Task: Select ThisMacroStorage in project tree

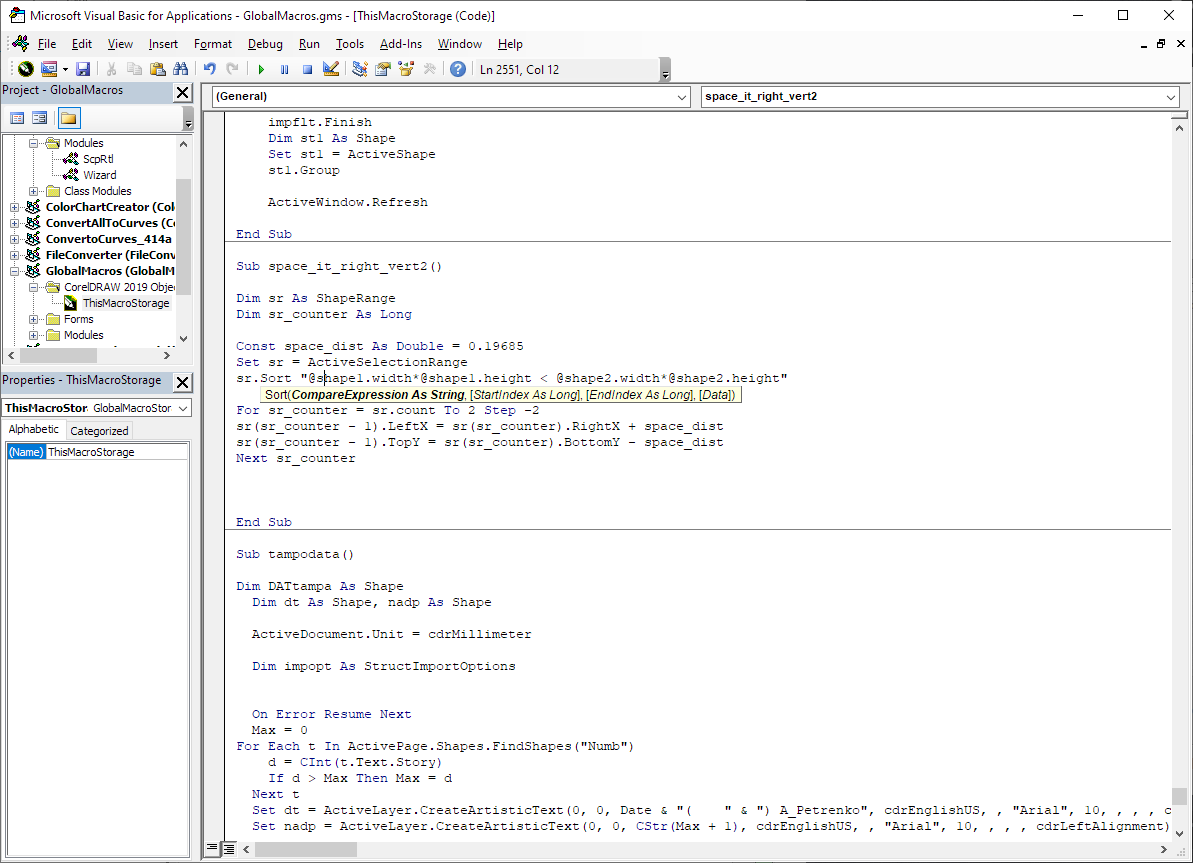Action: point(126,303)
